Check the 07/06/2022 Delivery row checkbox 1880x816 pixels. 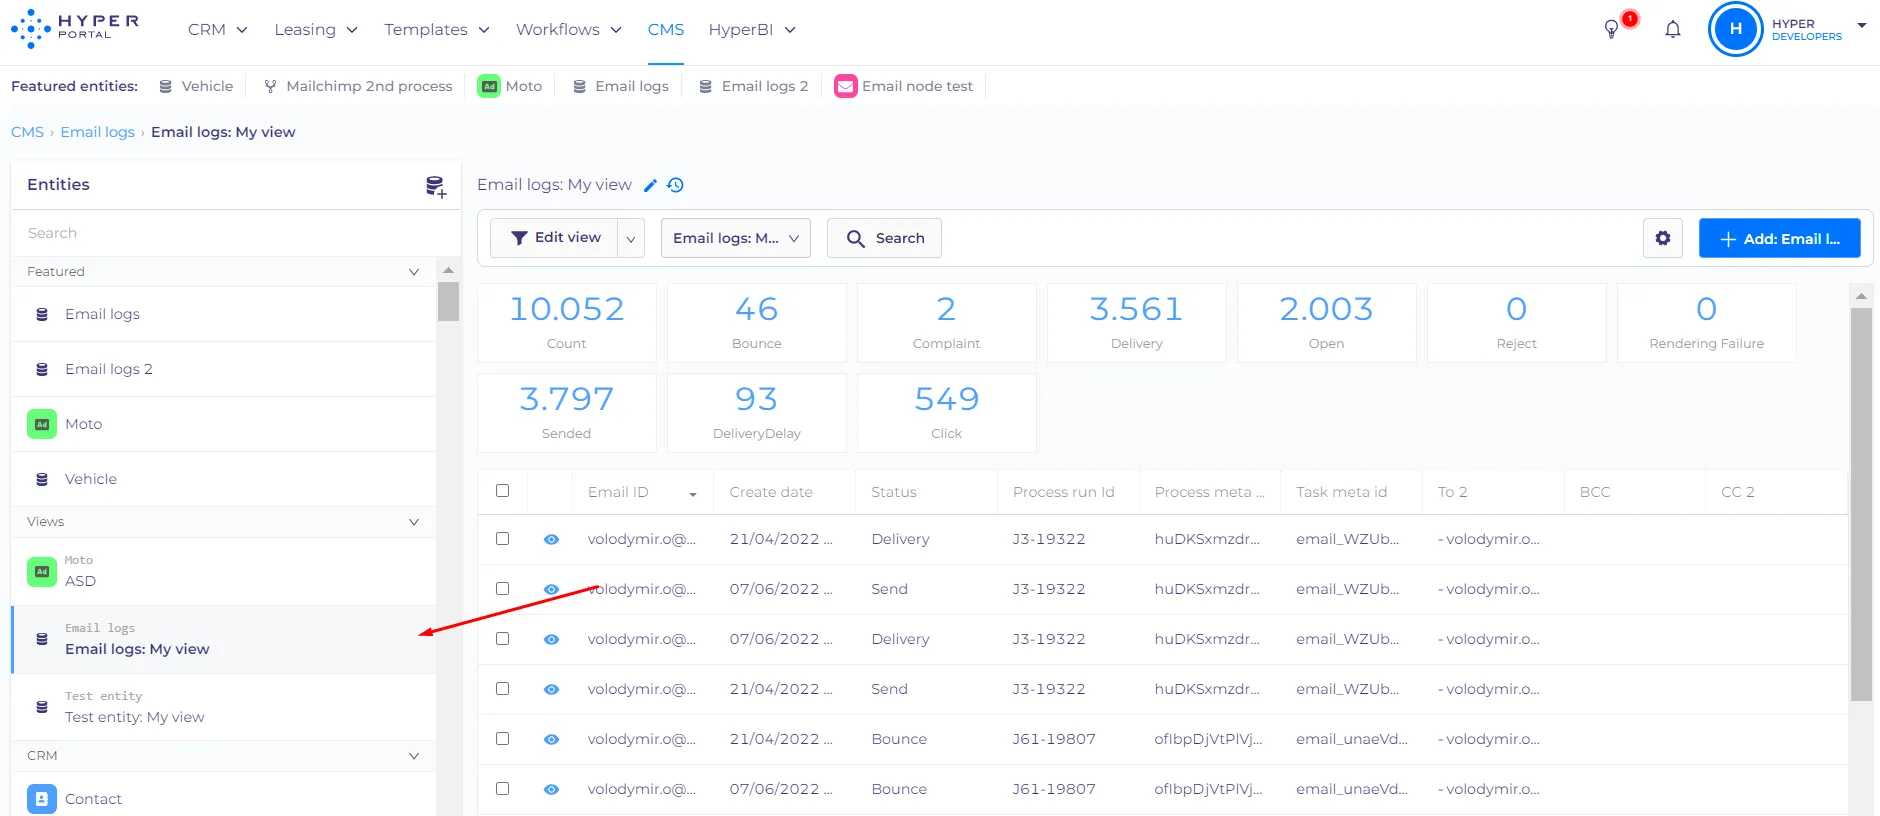click(x=502, y=639)
